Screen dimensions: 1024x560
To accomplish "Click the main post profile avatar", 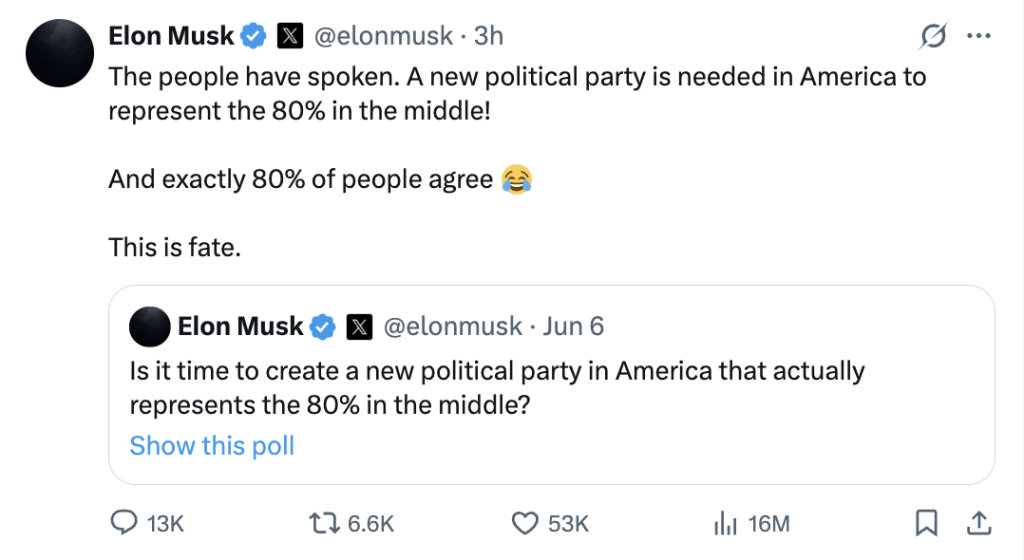I will click(58, 52).
